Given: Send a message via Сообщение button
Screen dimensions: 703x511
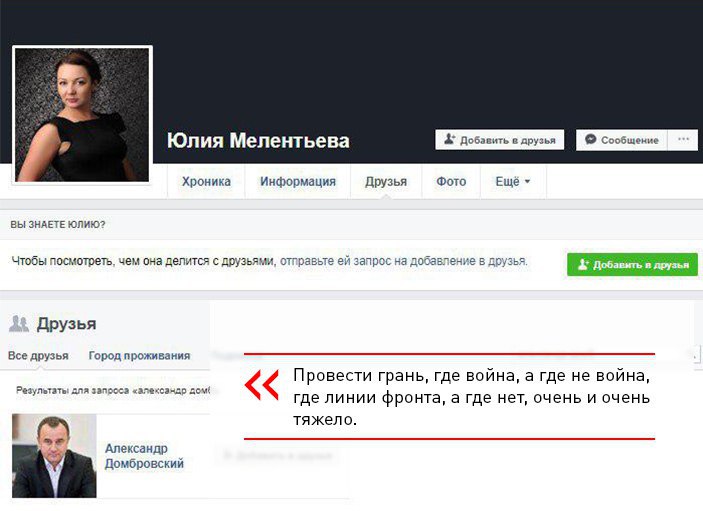Looking at the screenshot, I should [622, 140].
